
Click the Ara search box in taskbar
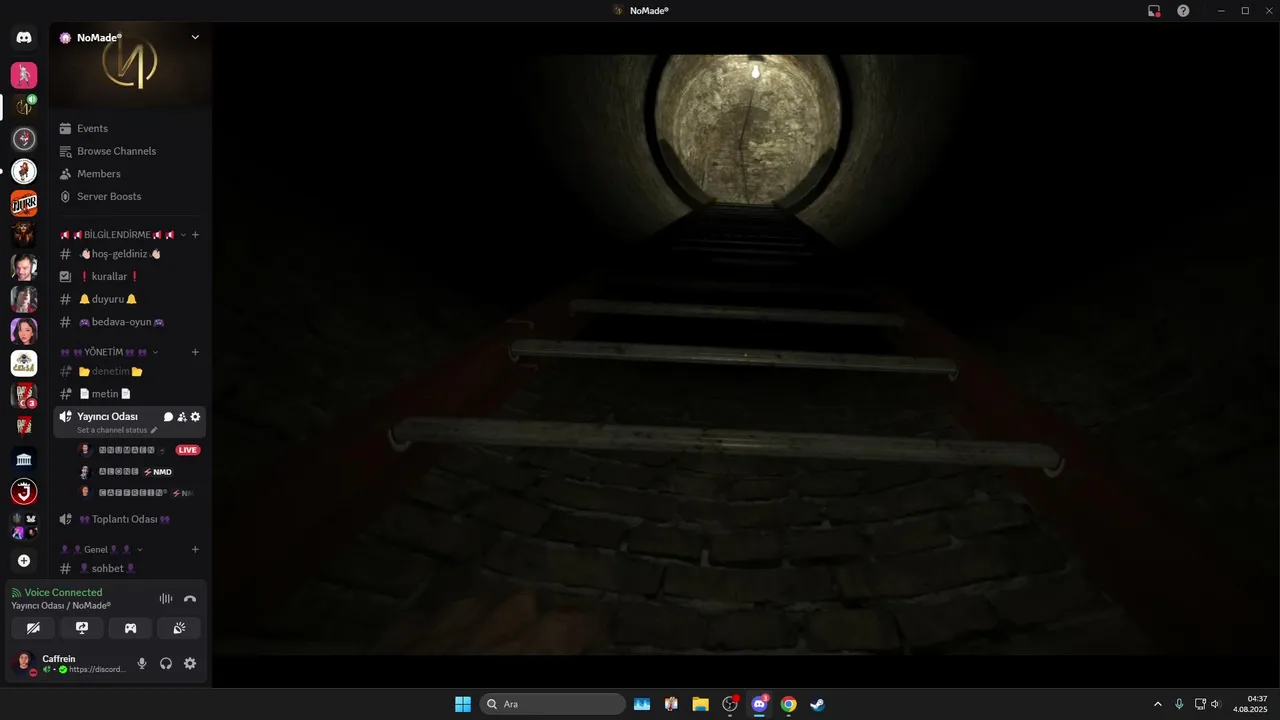[x=553, y=704]
